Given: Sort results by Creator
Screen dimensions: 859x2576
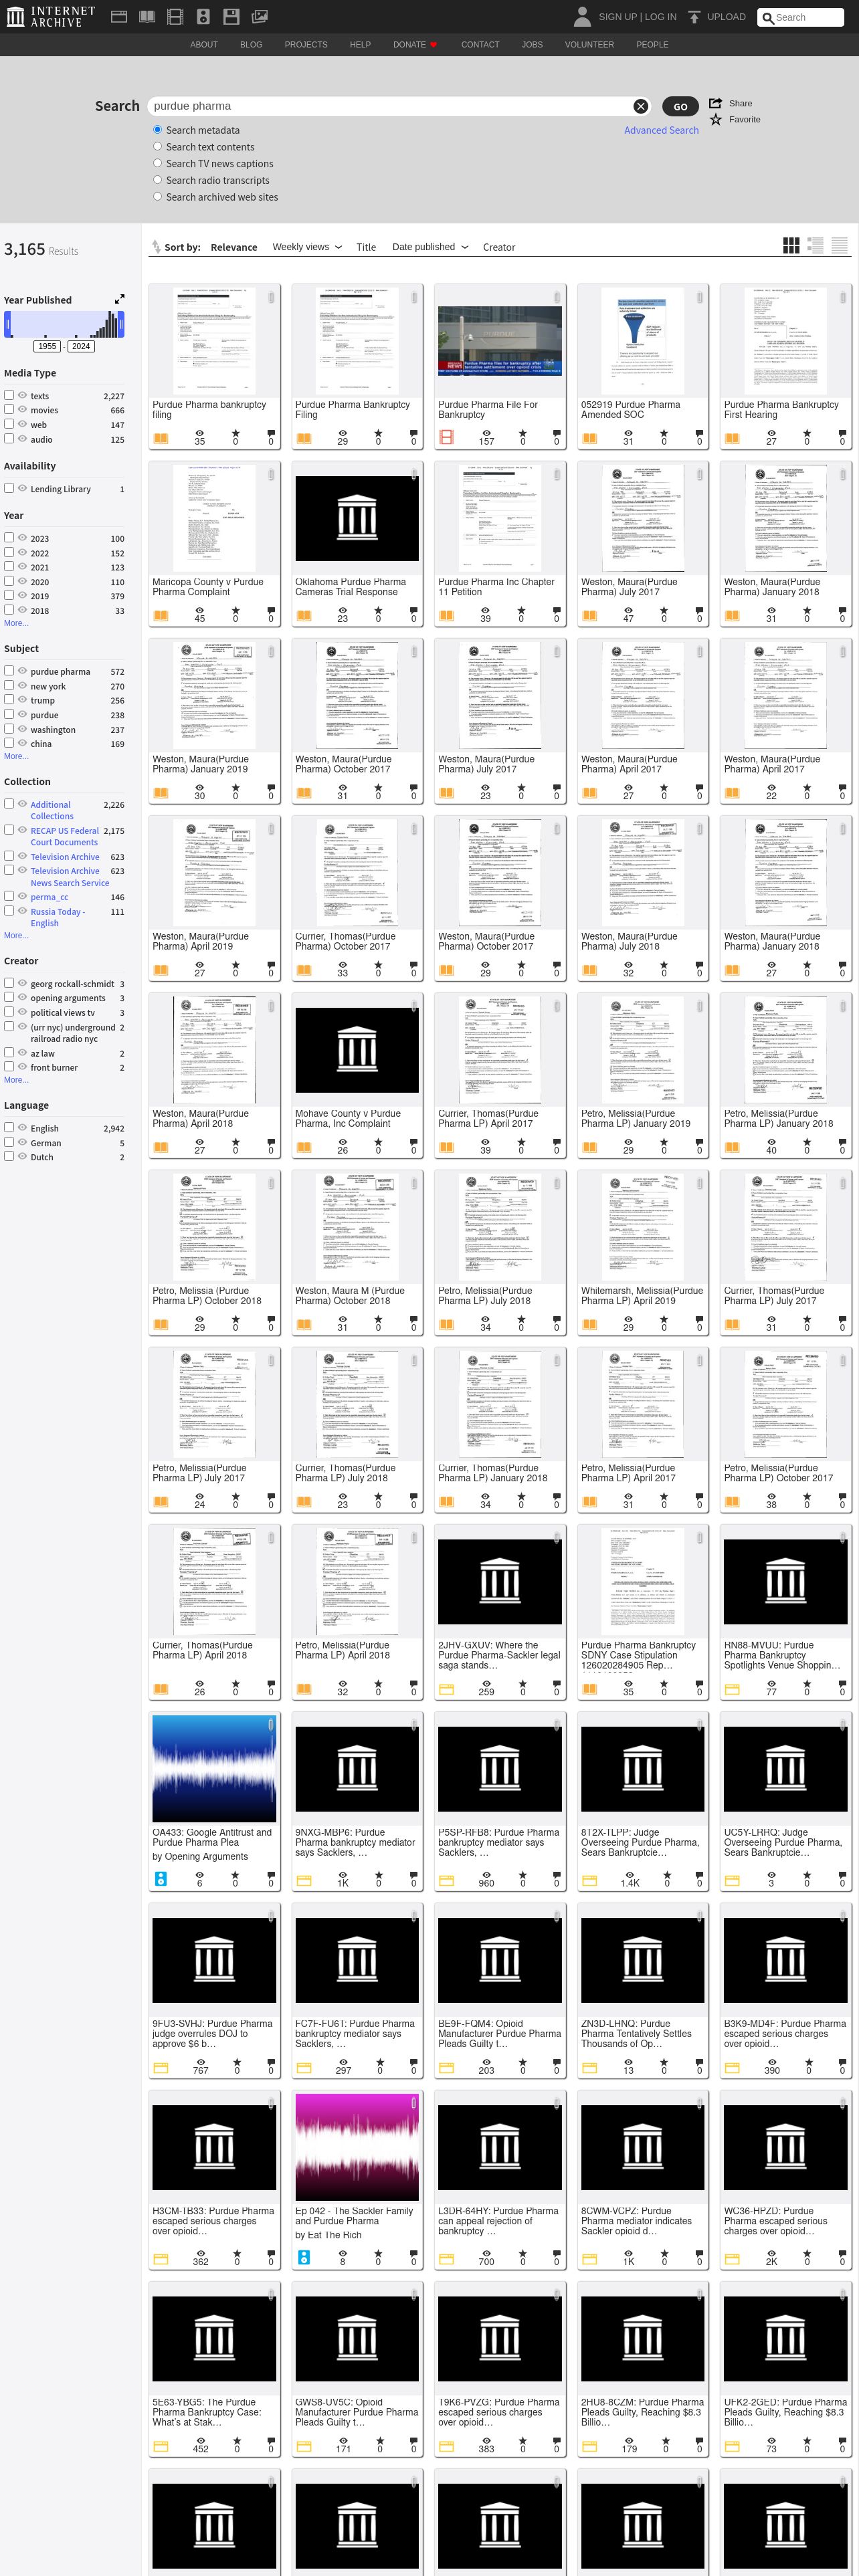Looking at the screenshot, I should click(x=499, y=247).
